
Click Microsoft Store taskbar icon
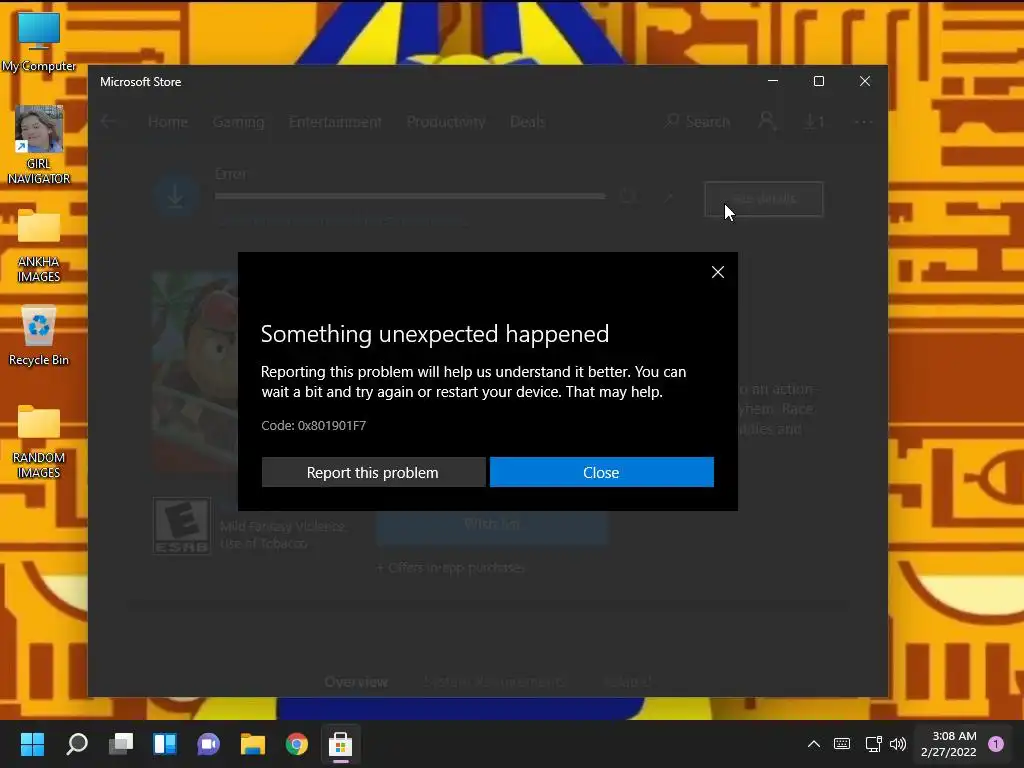coord(340,744)
